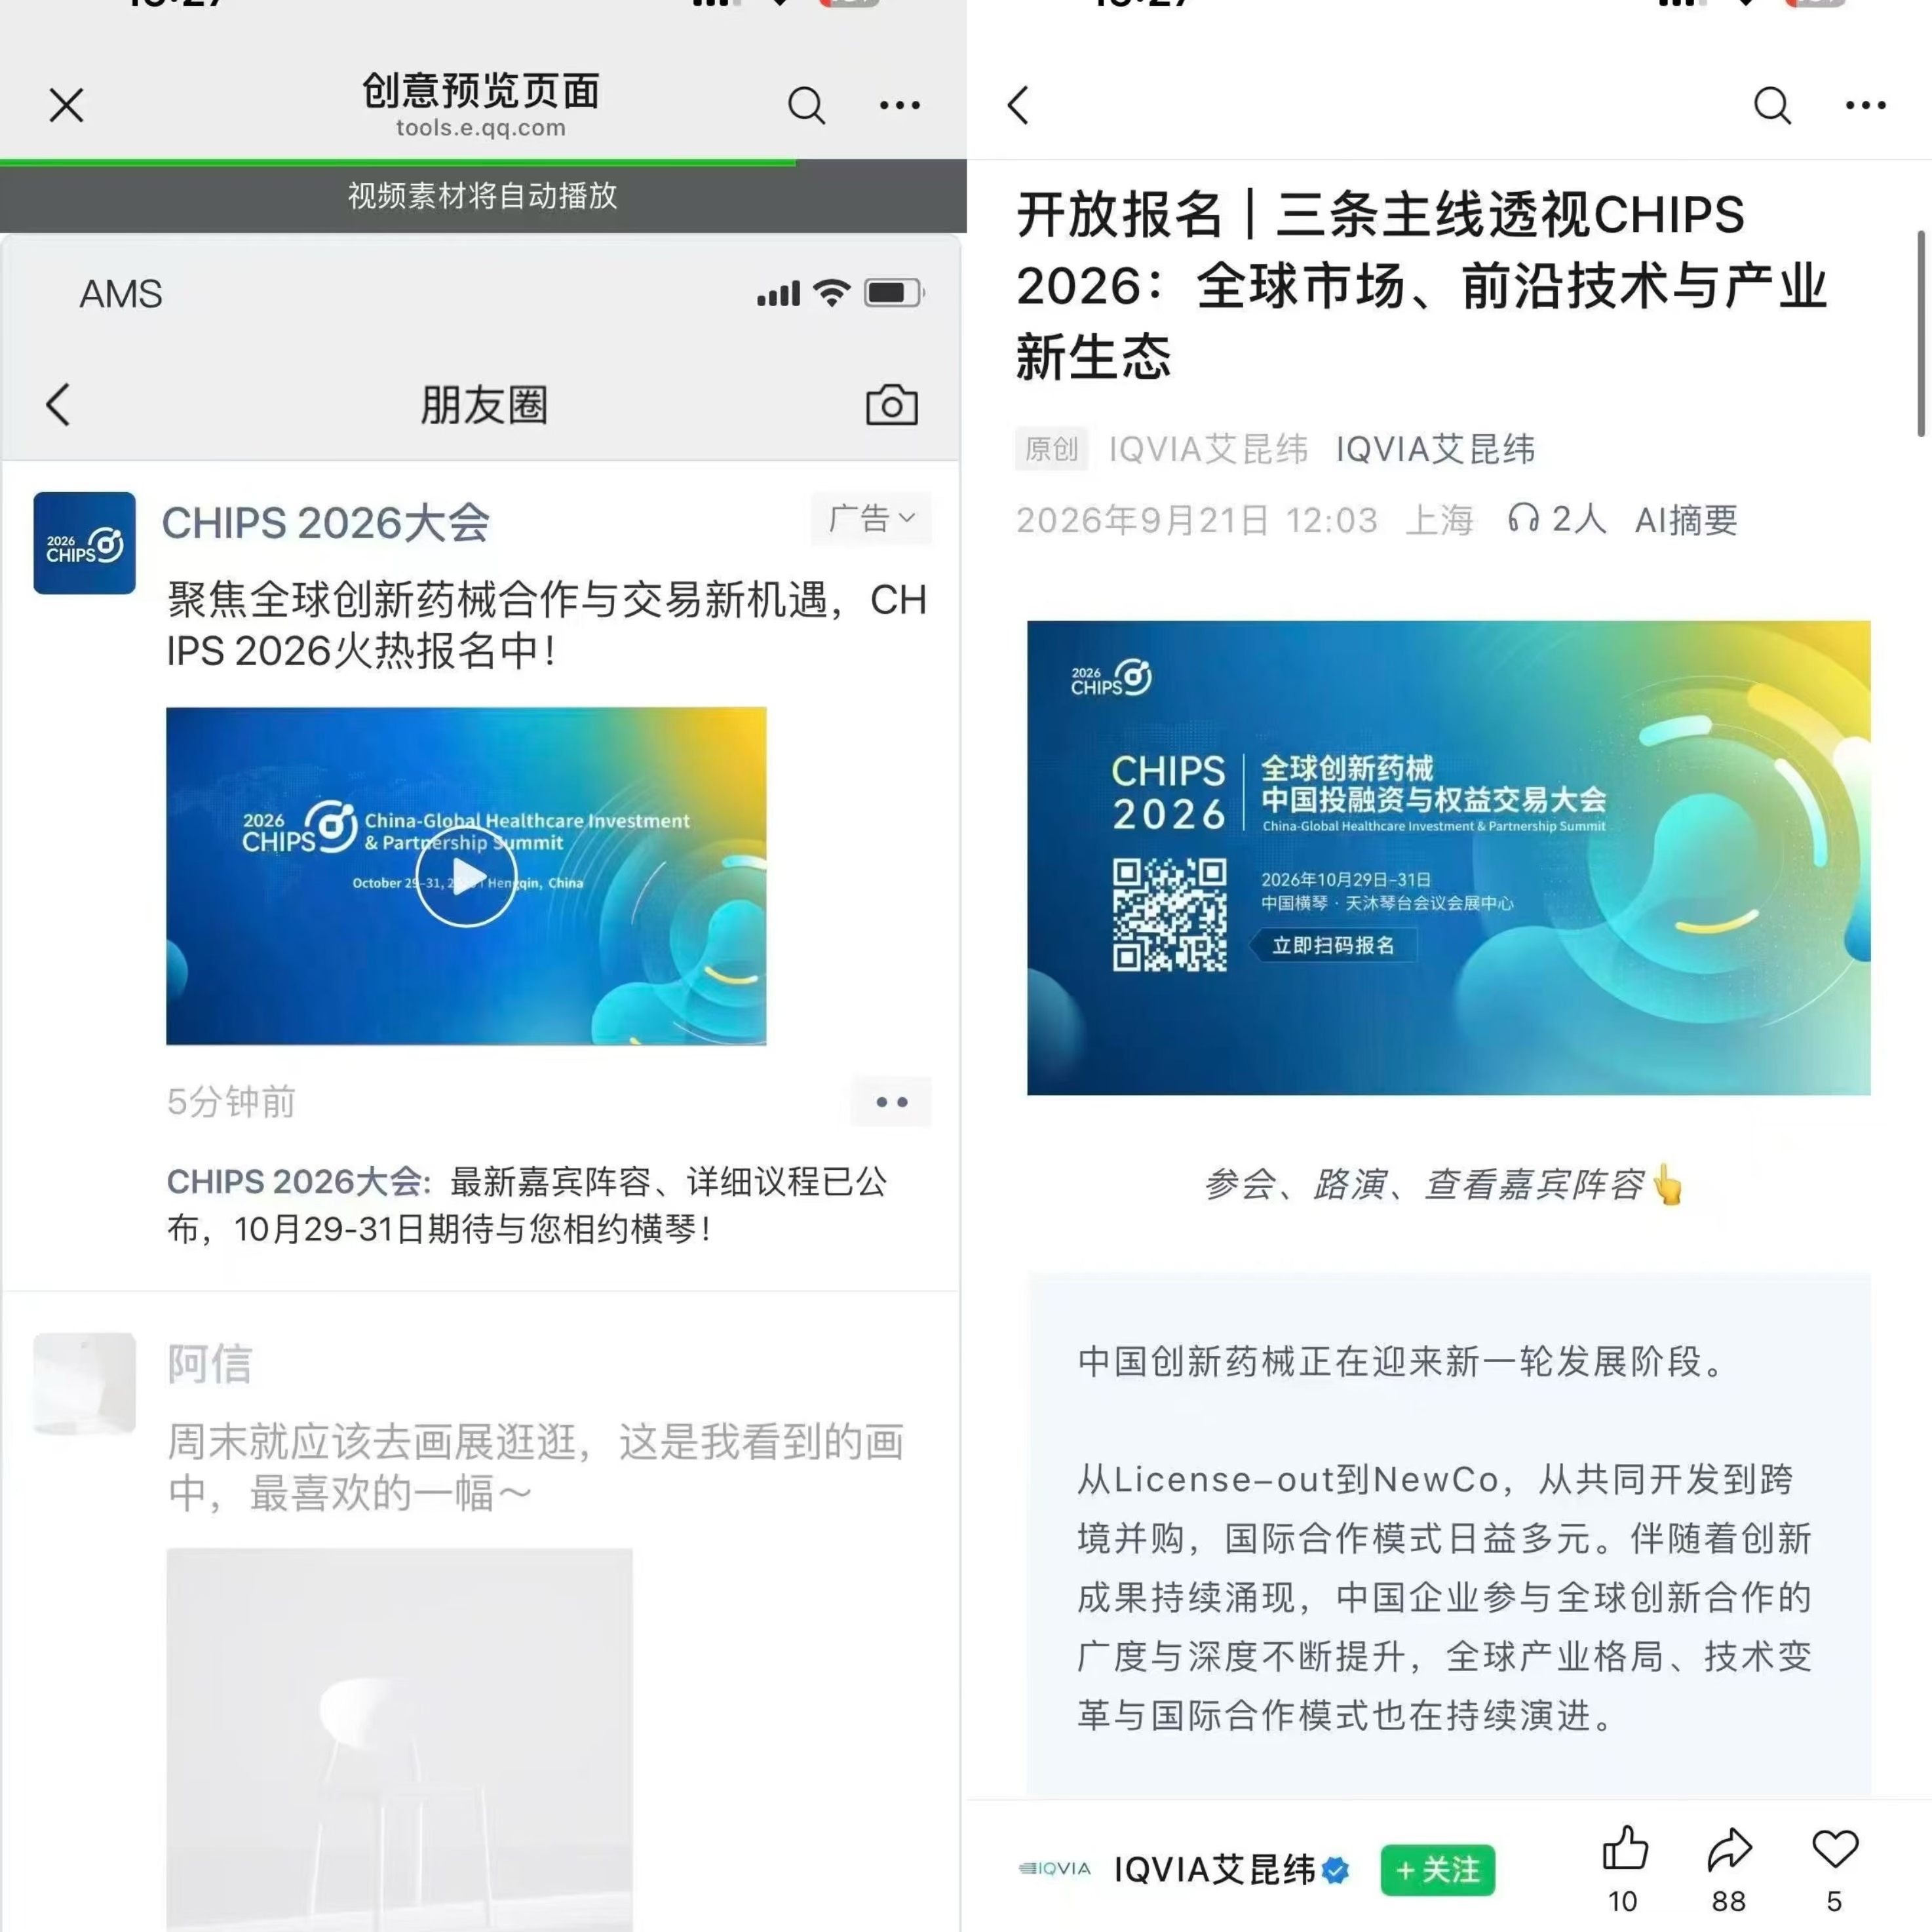Go back from 朋友圈 screen
This screenshot has height=1932, width=1932.
click(x=58, y=405)
